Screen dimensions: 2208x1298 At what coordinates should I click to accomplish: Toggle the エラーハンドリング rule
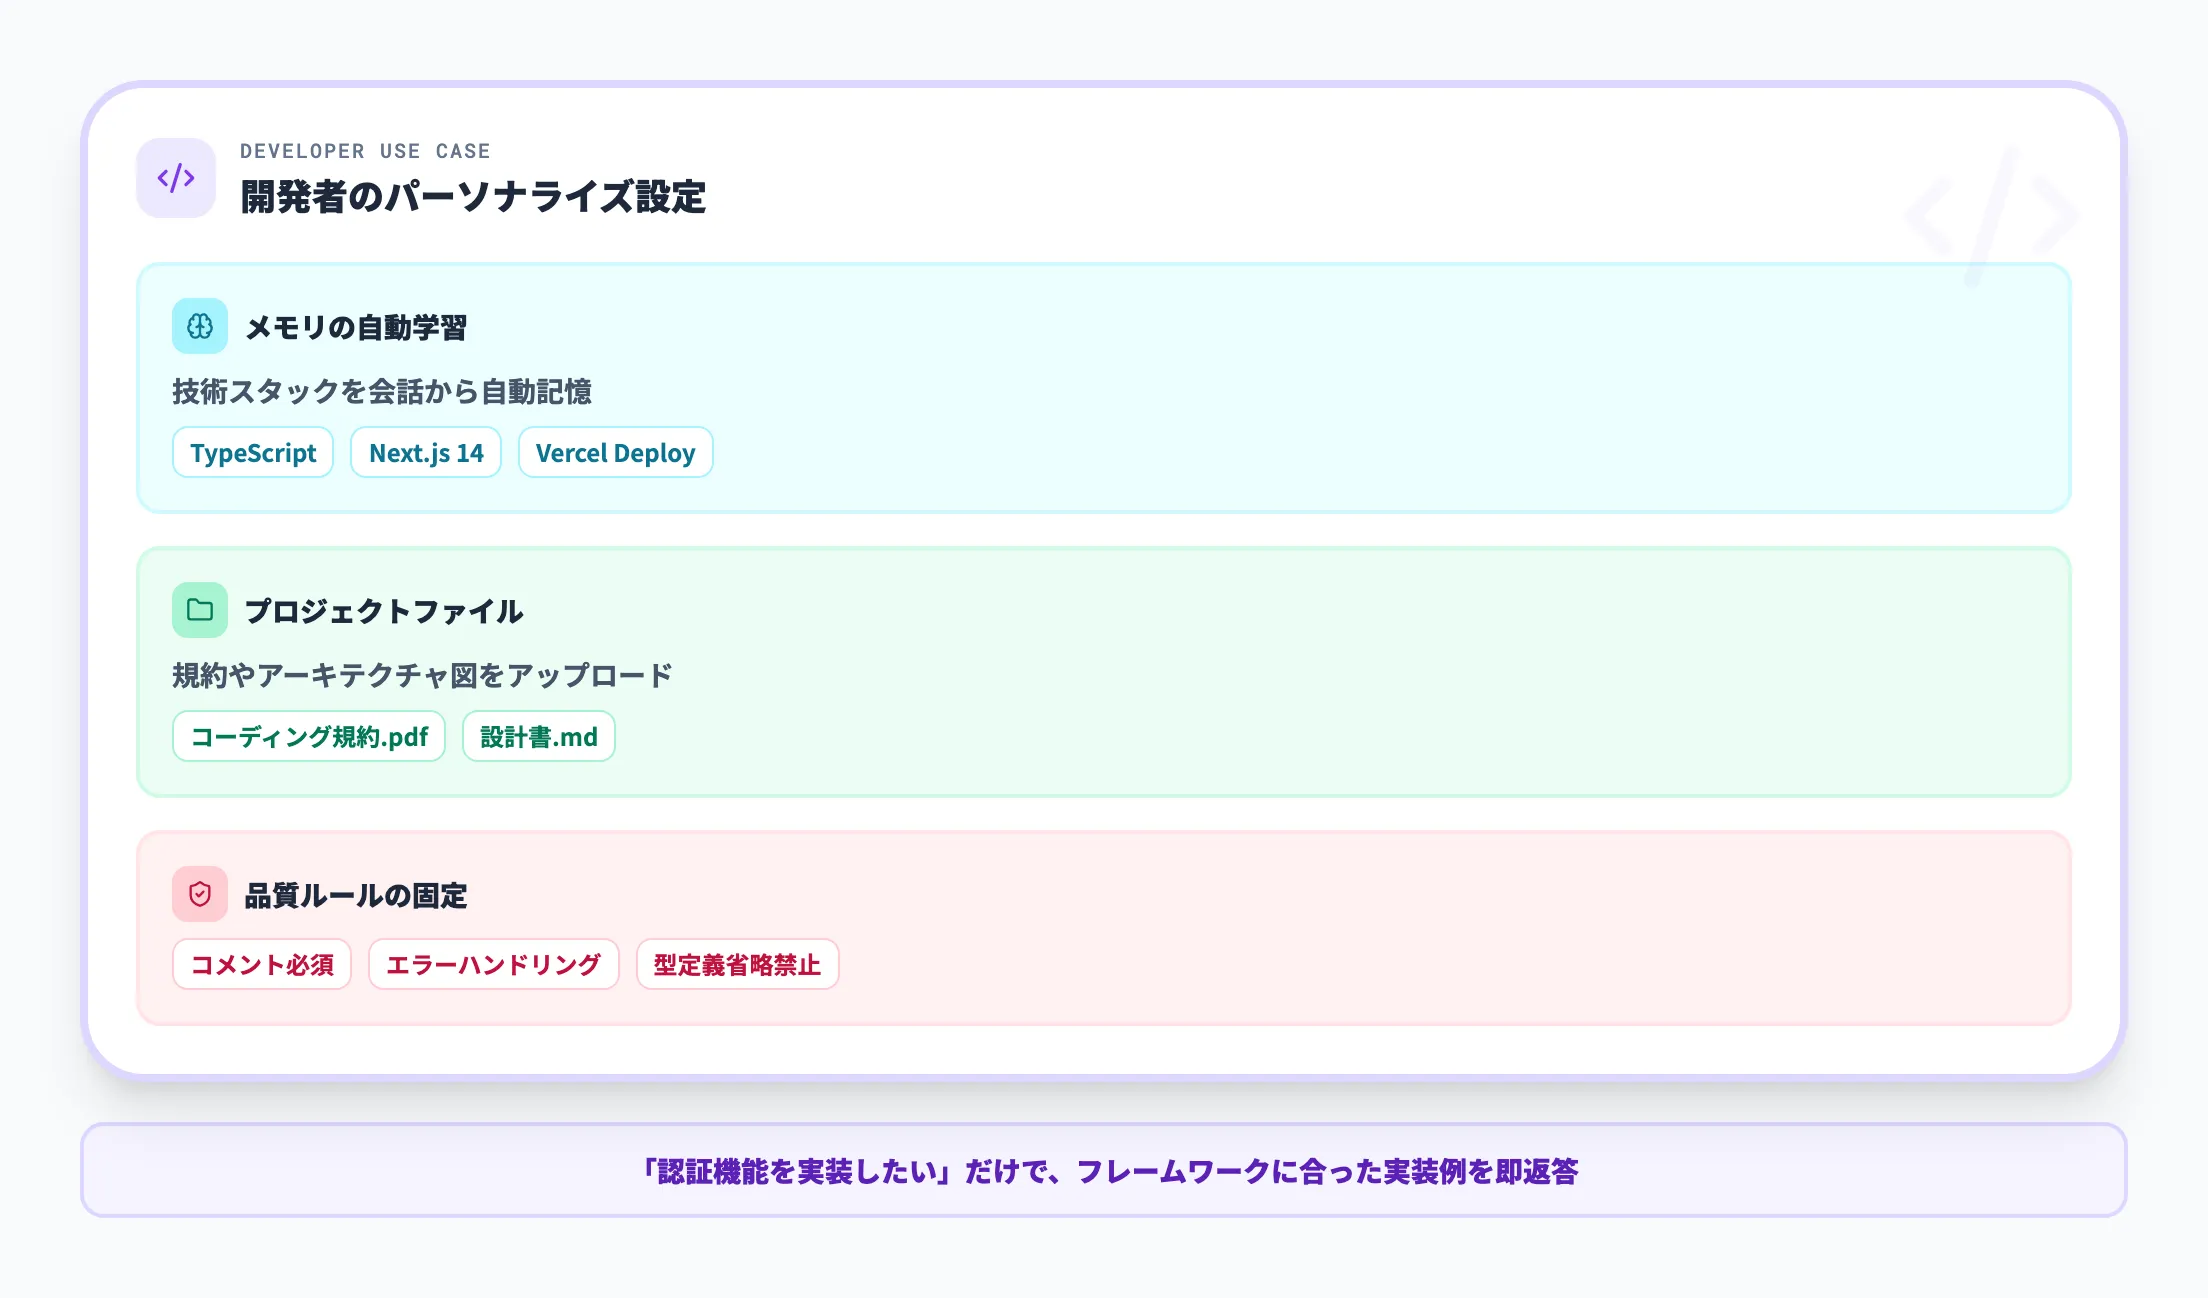click(x=493, y=964)
